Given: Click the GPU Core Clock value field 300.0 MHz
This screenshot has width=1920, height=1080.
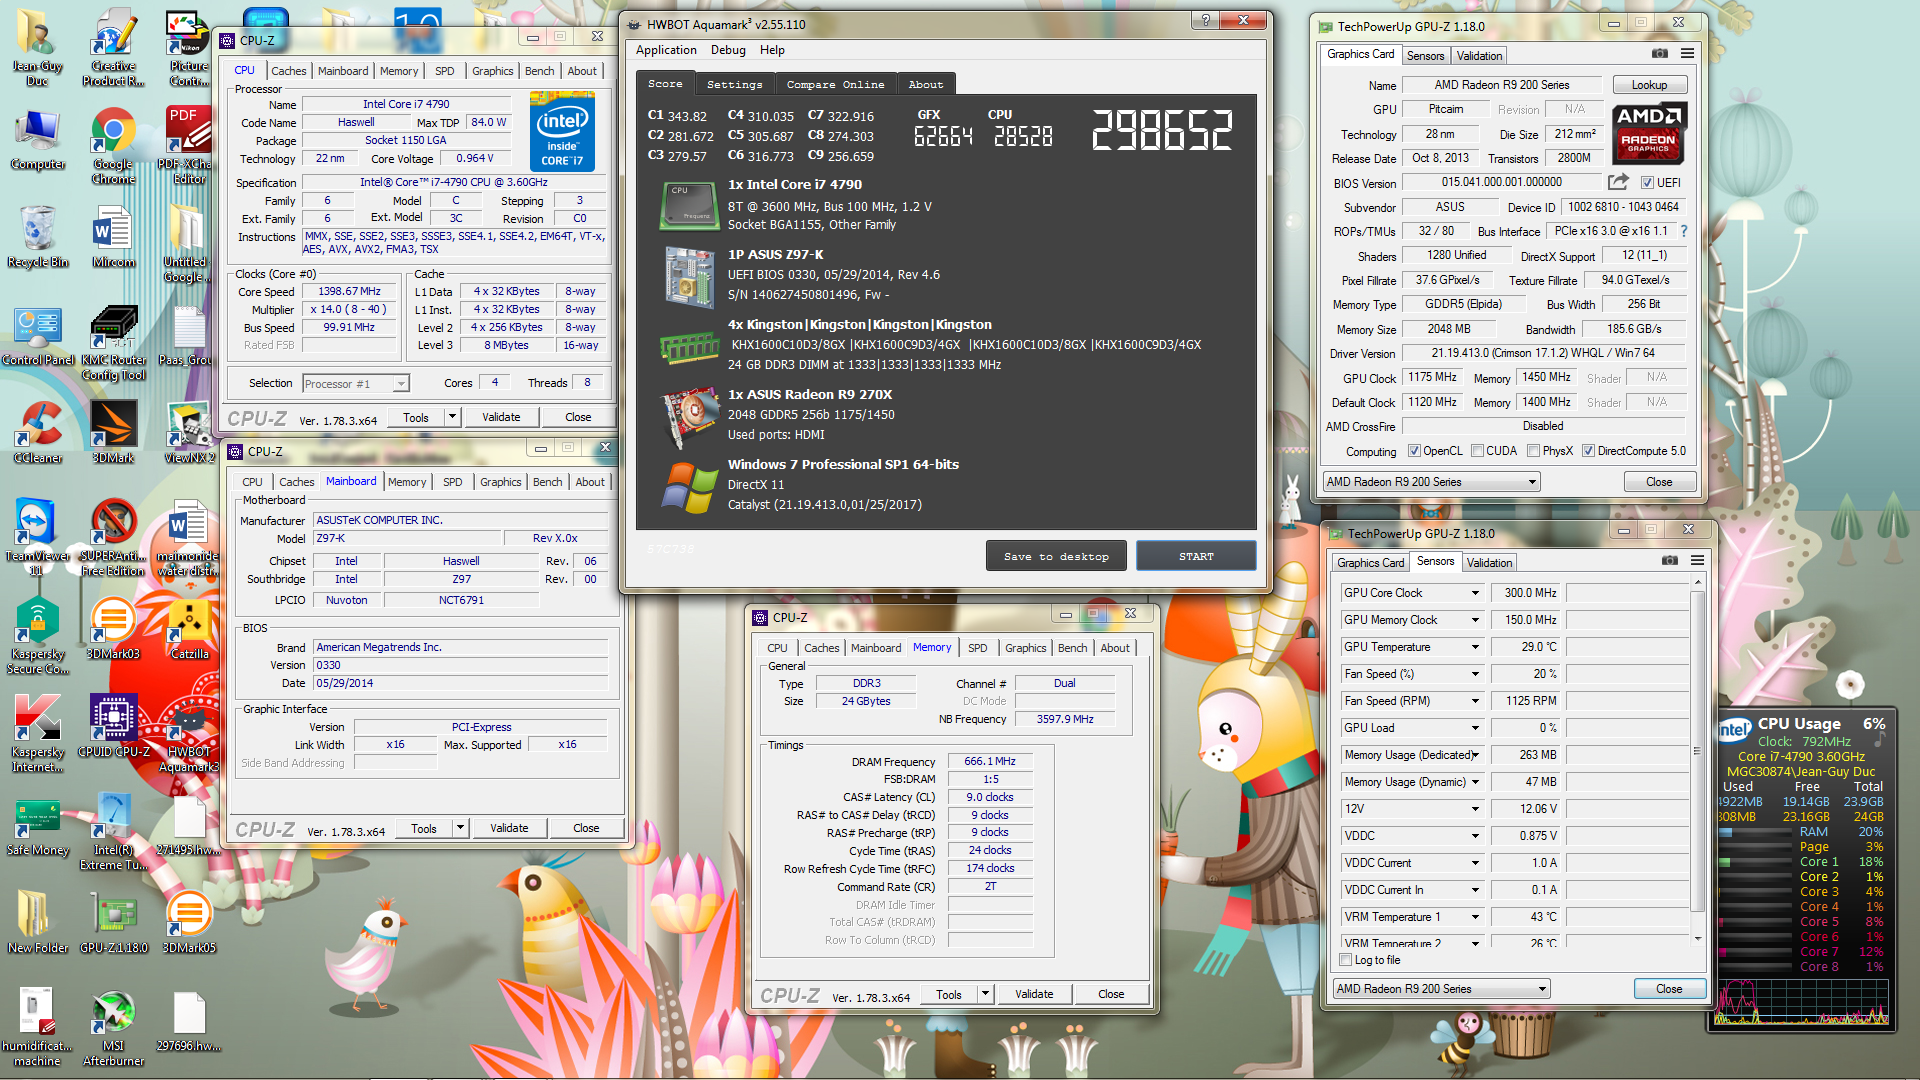Looking at the screenshot, I should (1526, 593).
